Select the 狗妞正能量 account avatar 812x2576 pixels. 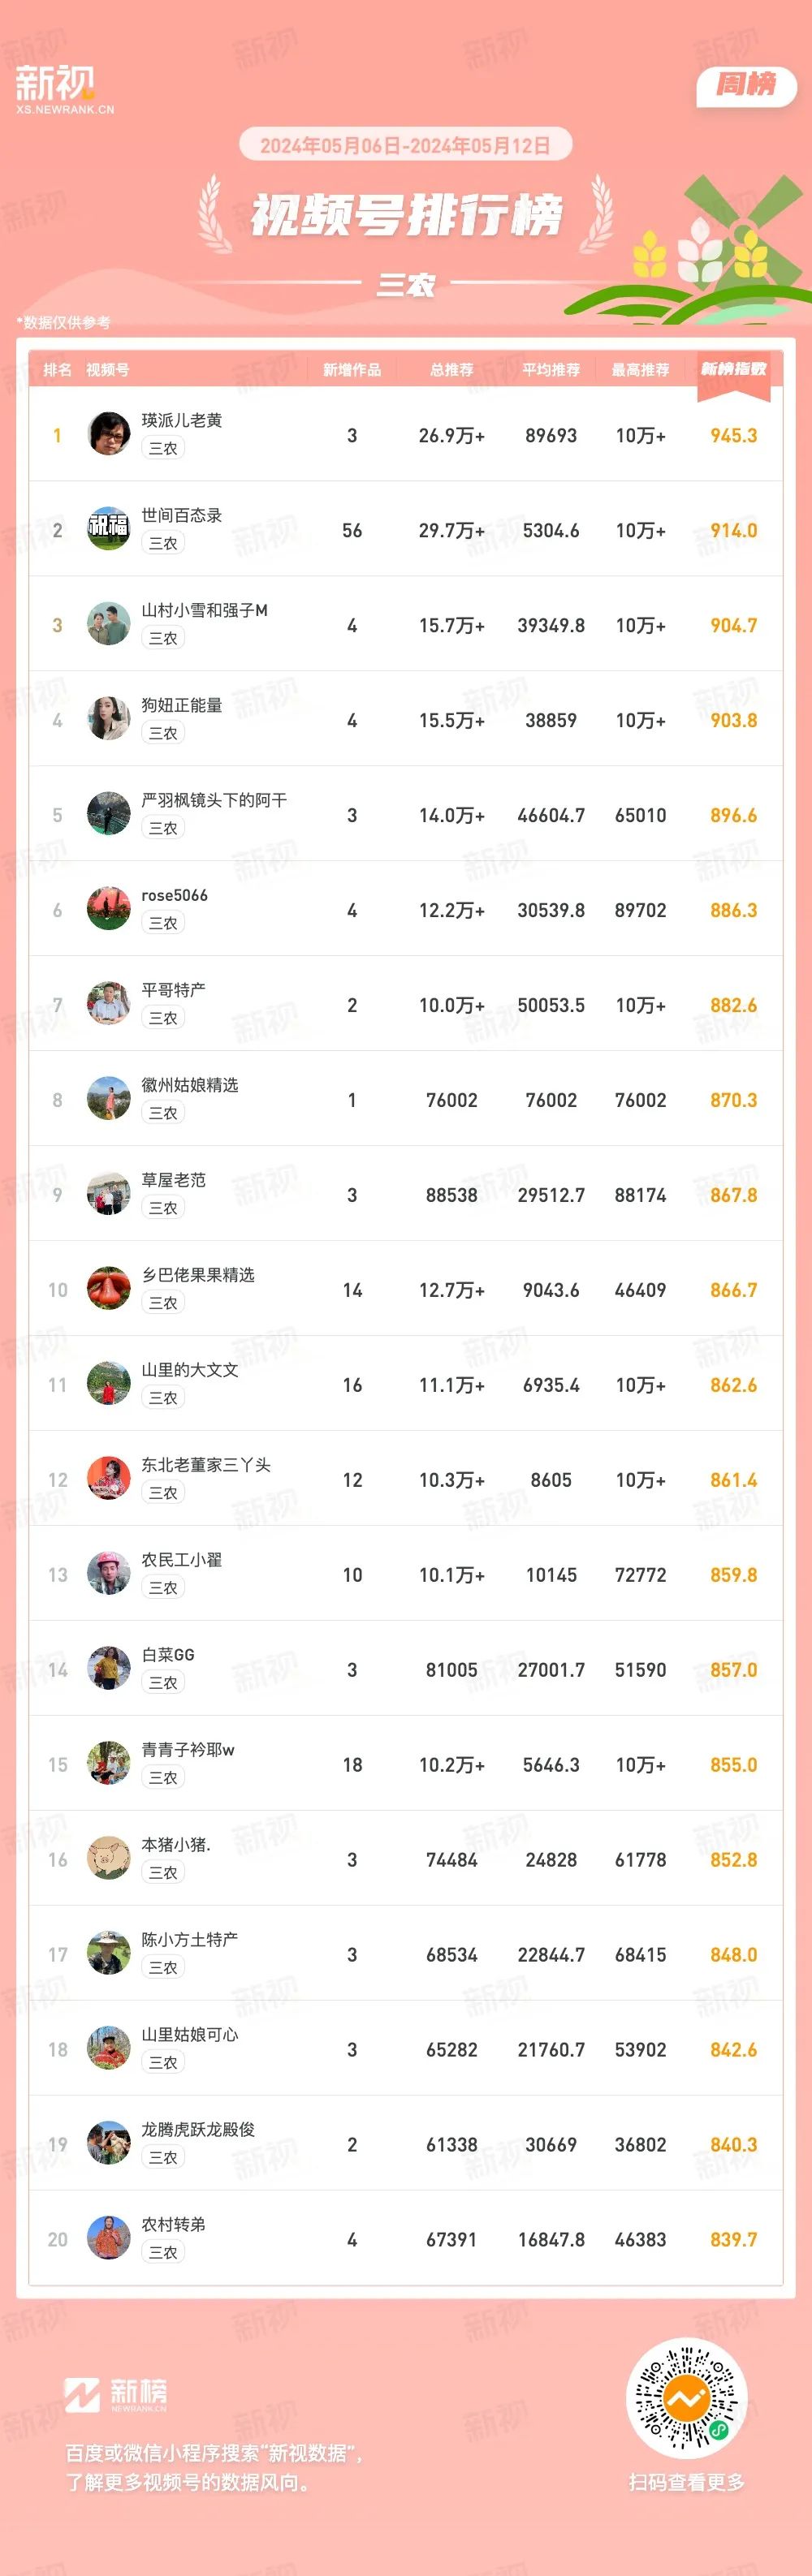pos(108,719)
